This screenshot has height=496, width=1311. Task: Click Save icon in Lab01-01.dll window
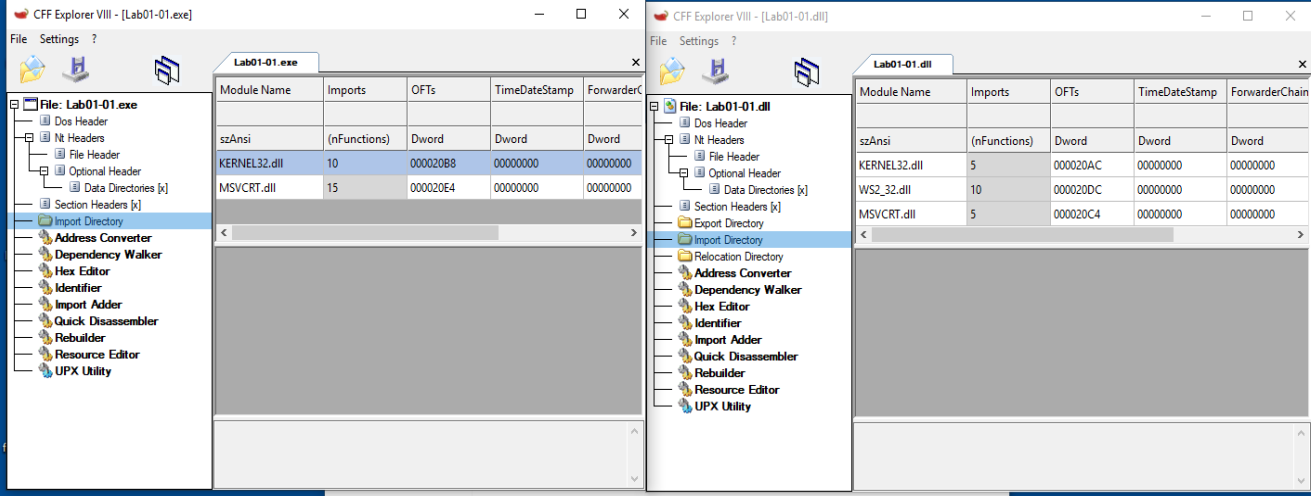(716, 72)
